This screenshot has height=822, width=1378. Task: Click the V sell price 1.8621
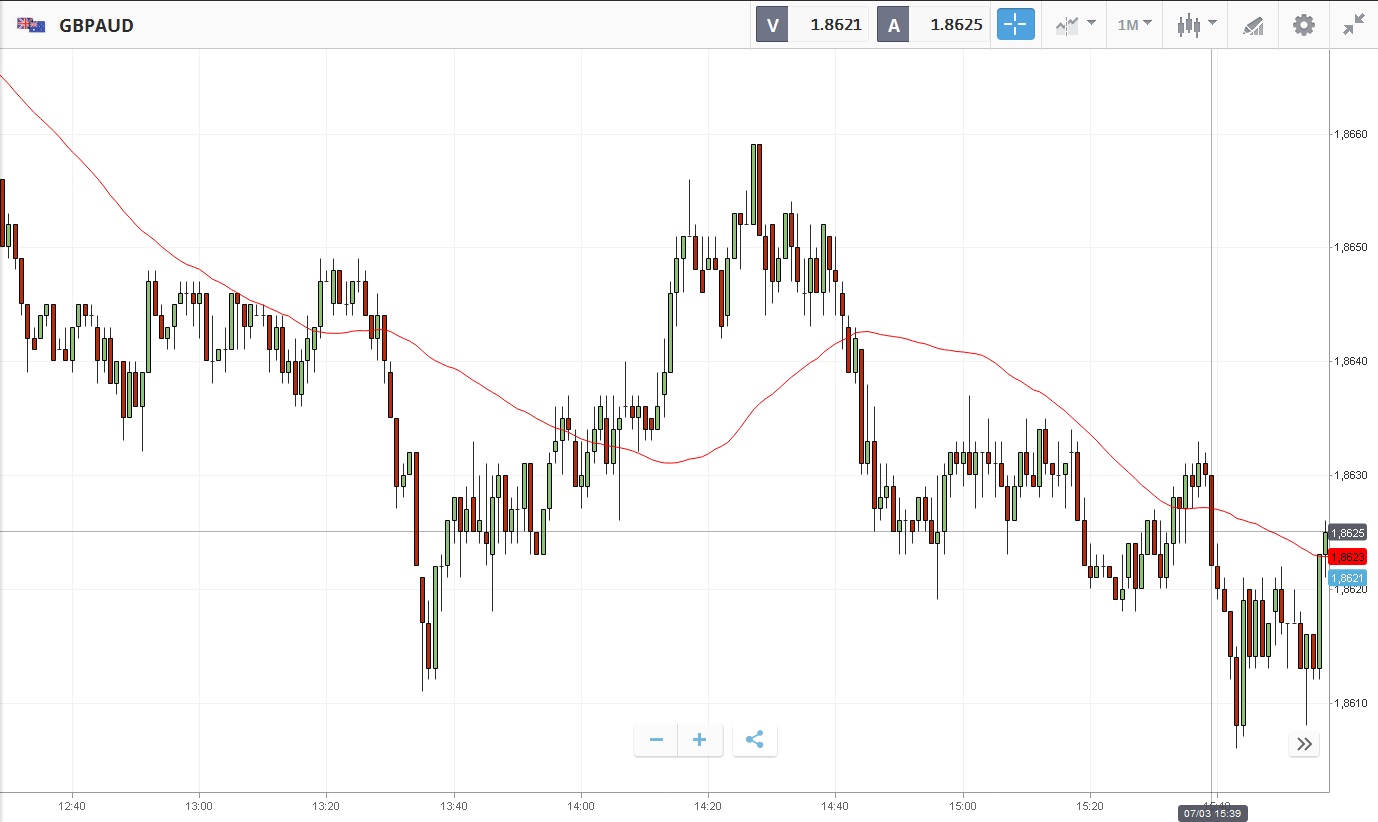[x=811, y=25]
